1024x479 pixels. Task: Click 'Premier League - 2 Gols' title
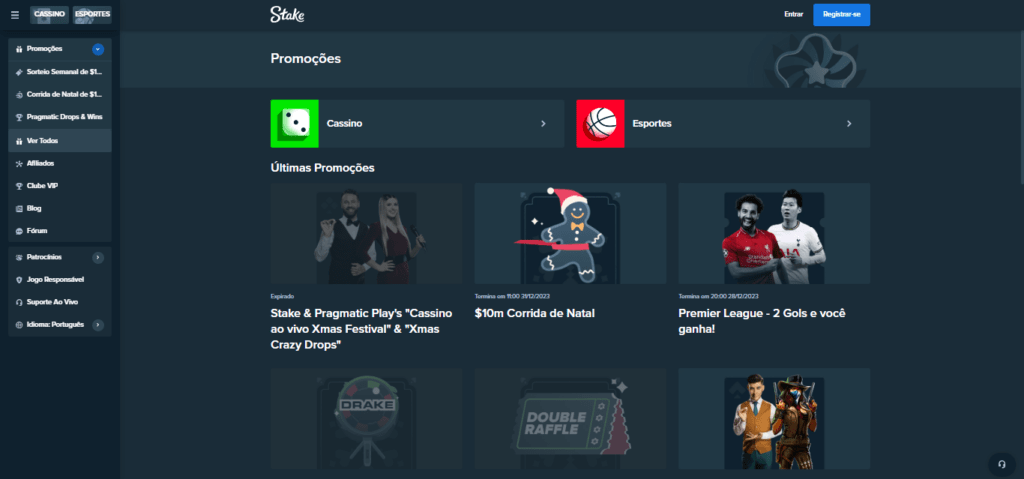click(762, 322)
